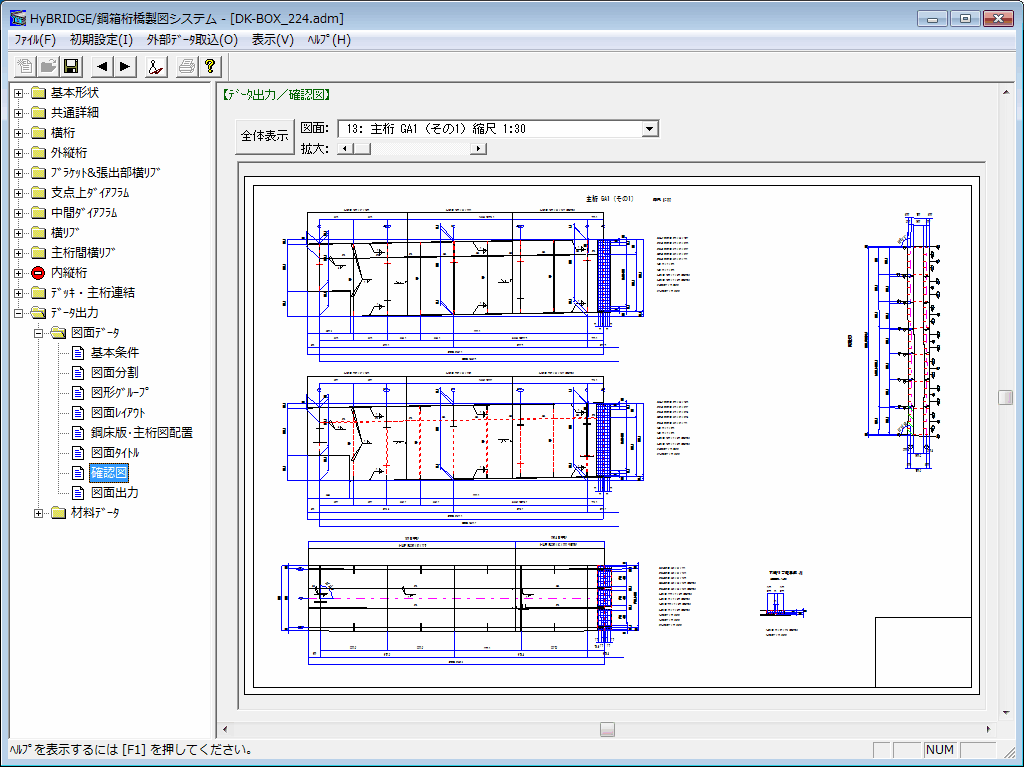1024x767 pixels.
Task: Click the 全体表示 button
Action: 264,137
